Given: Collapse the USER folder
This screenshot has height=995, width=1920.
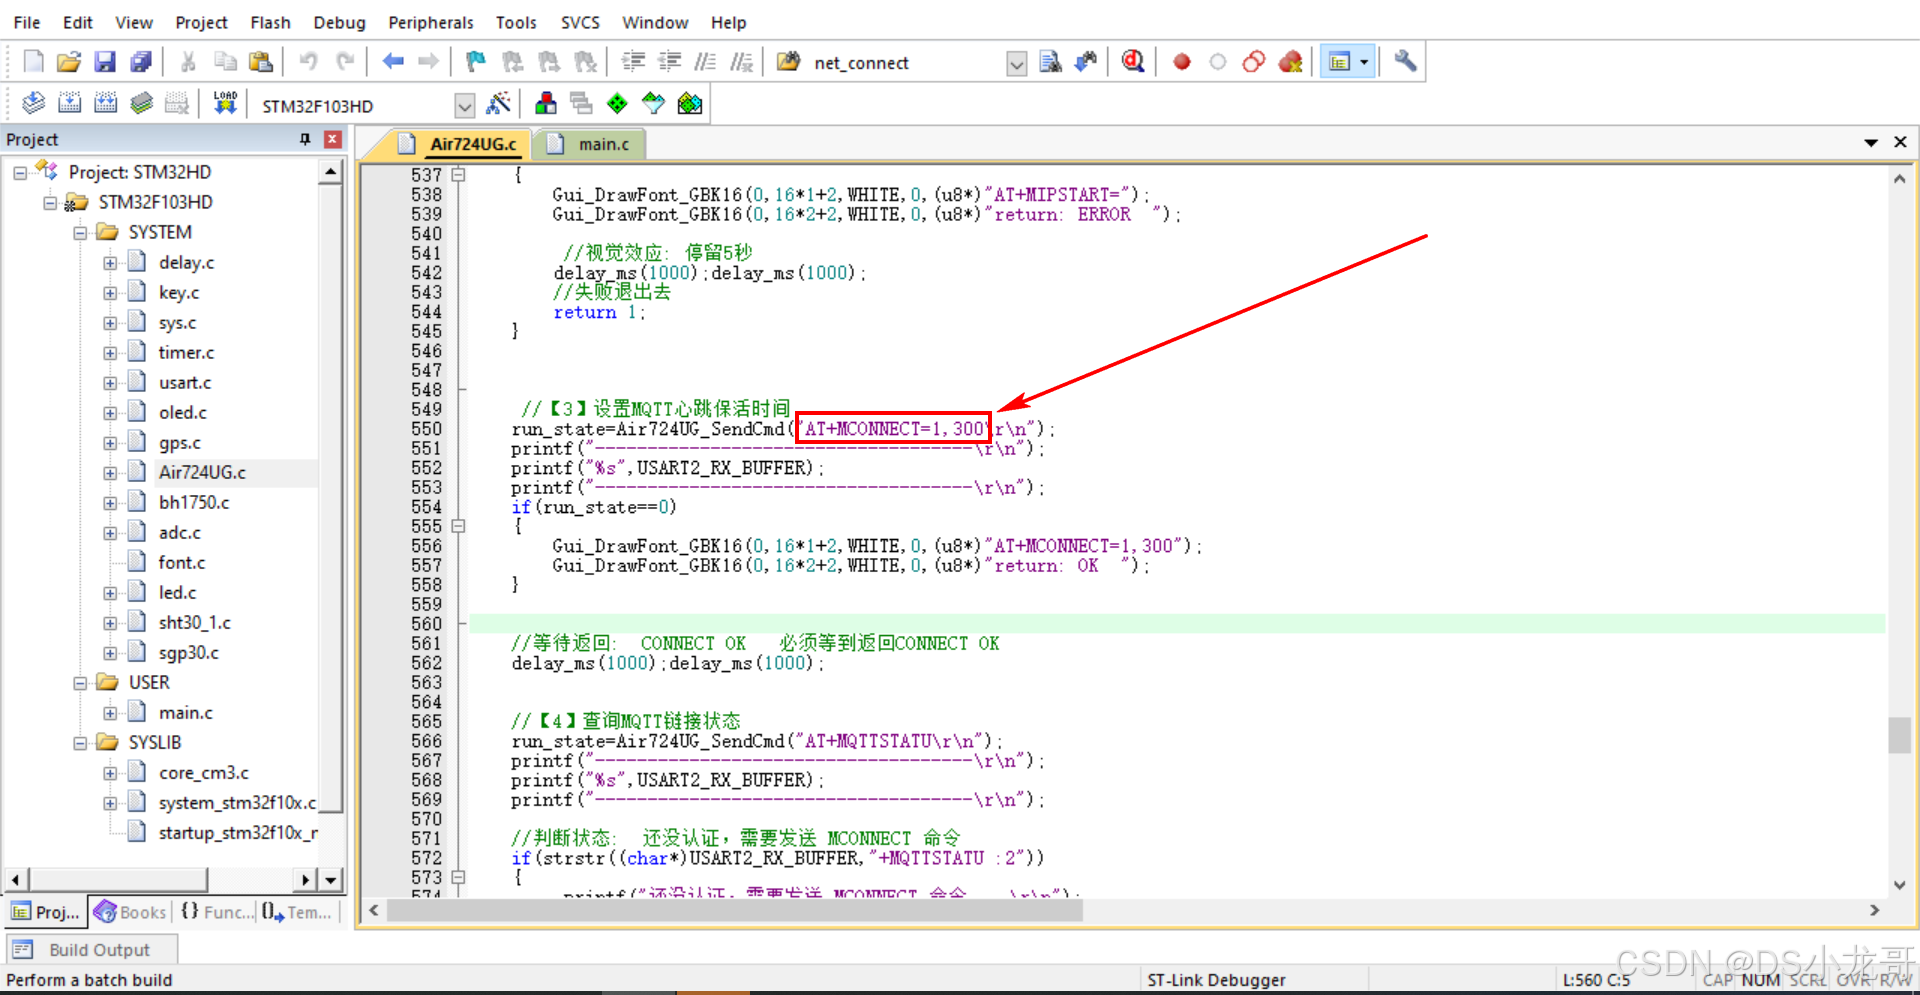Looking at the screenshot, I should pos(80,683).
